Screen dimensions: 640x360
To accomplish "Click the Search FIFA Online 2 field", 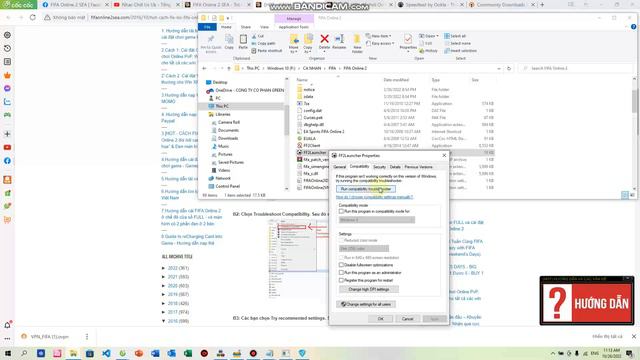I will 576,68.
